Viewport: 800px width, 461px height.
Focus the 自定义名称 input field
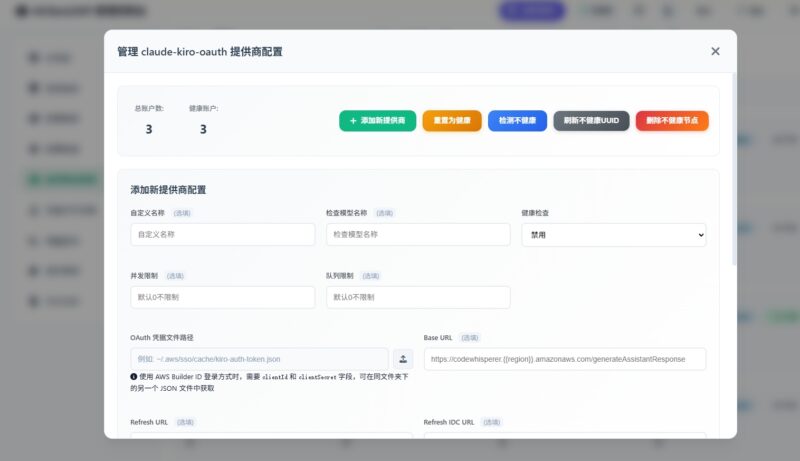(222, 235)
